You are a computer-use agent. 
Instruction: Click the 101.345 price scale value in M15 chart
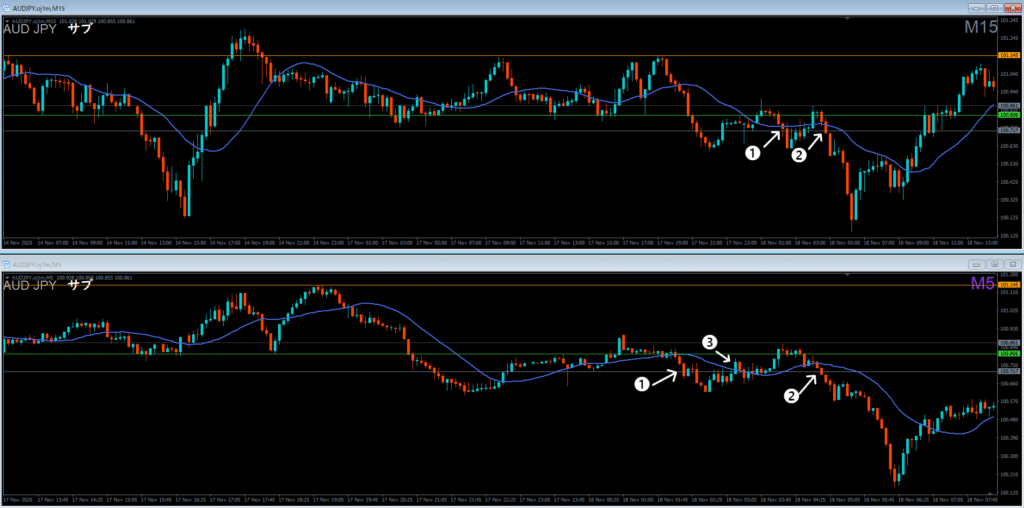(x=1010, y=21)
